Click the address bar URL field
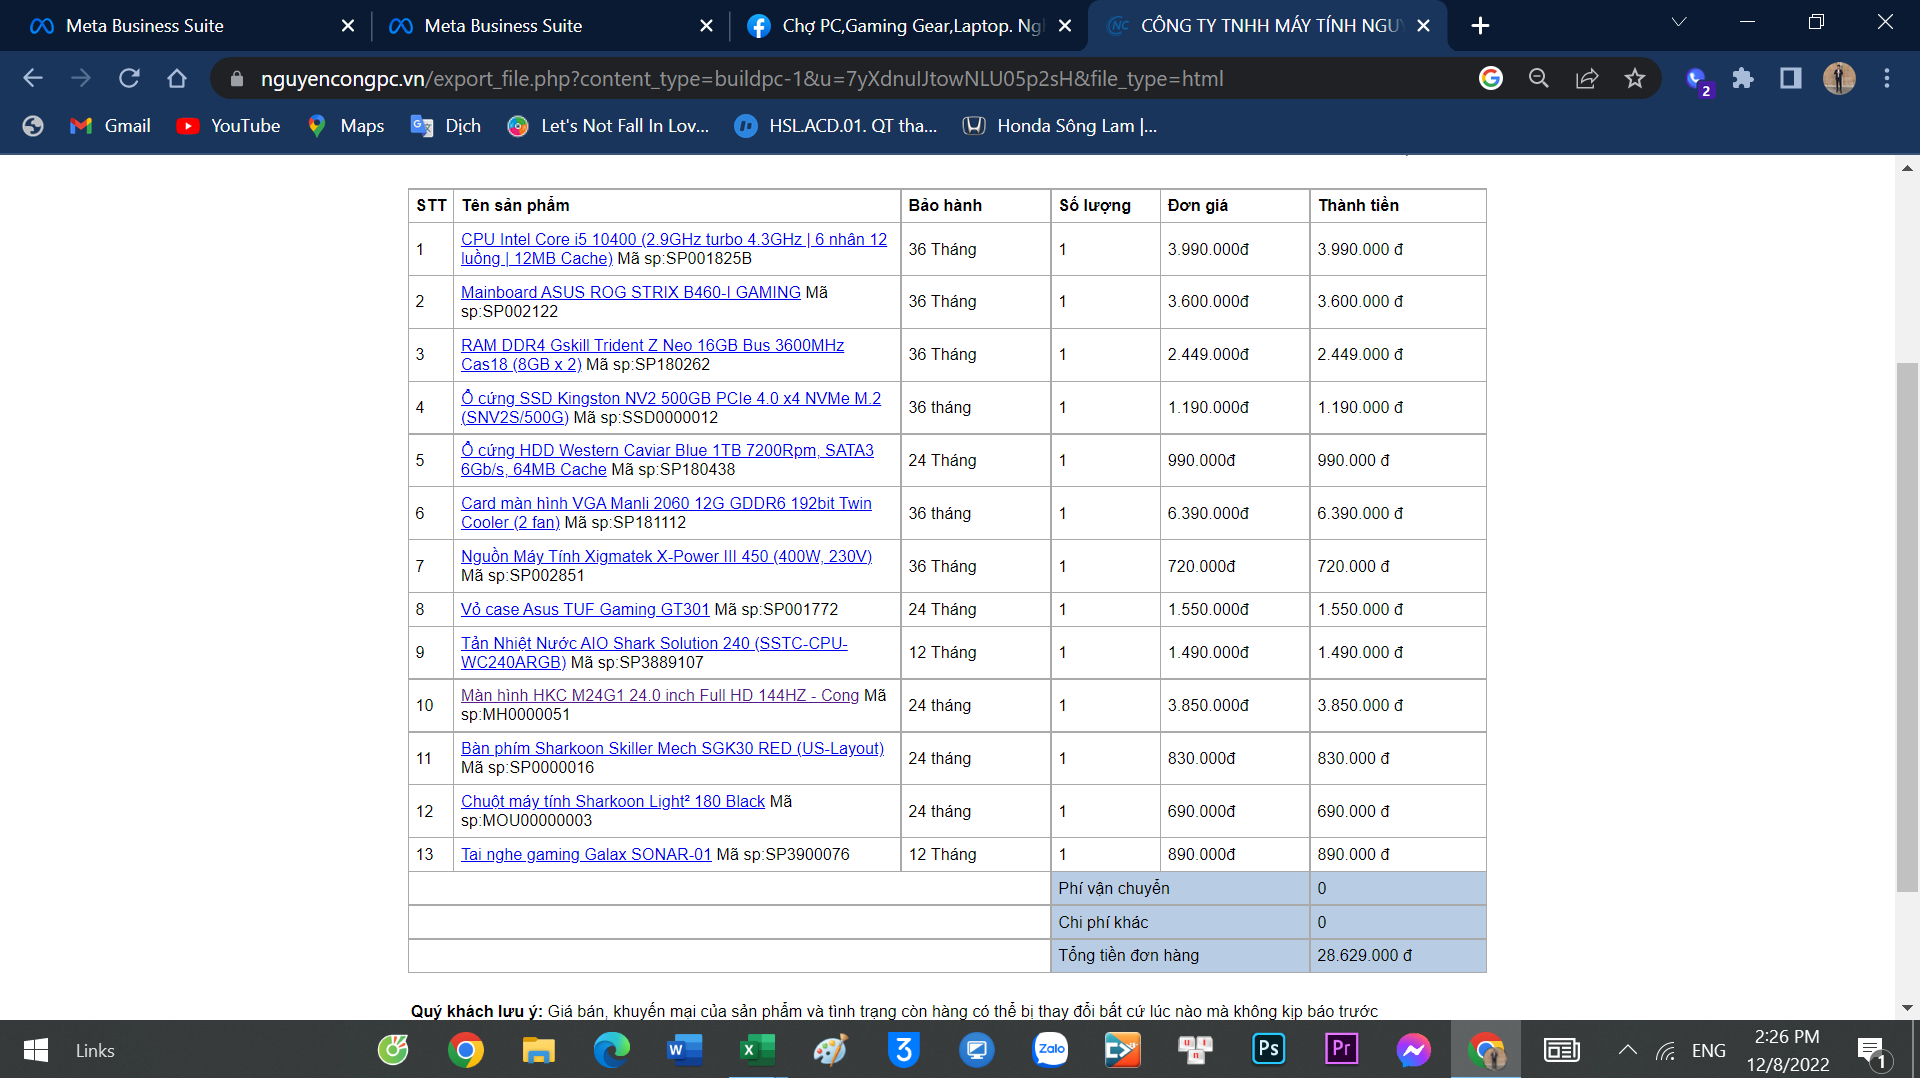The image size is (1920, 1078). tap(742, 78)
